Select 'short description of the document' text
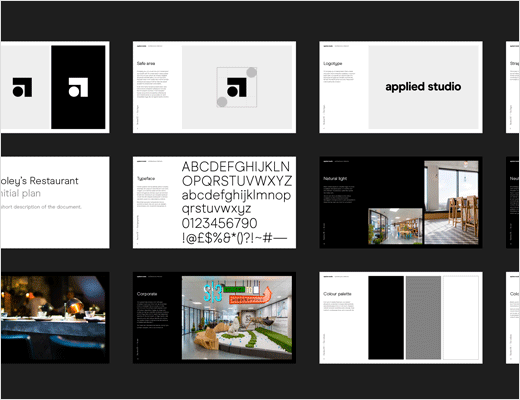The image size is (520, 400). click(x=41, y=207)
